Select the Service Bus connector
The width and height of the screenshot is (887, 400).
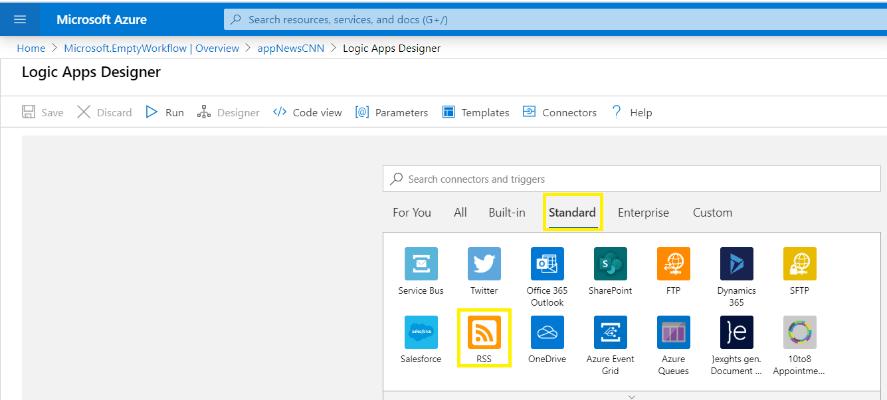[420, 264]
